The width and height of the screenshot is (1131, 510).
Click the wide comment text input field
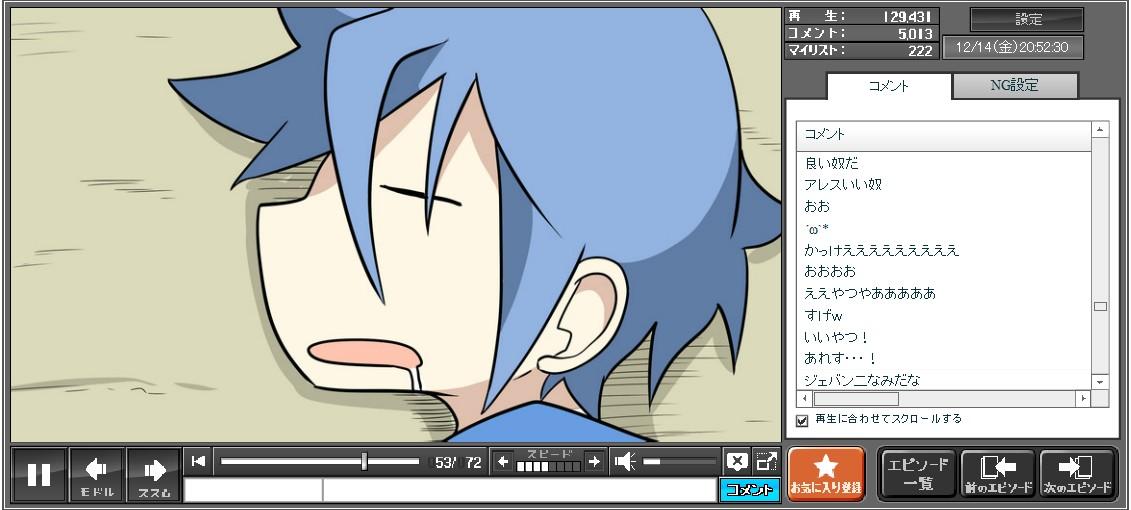(518, 490)
